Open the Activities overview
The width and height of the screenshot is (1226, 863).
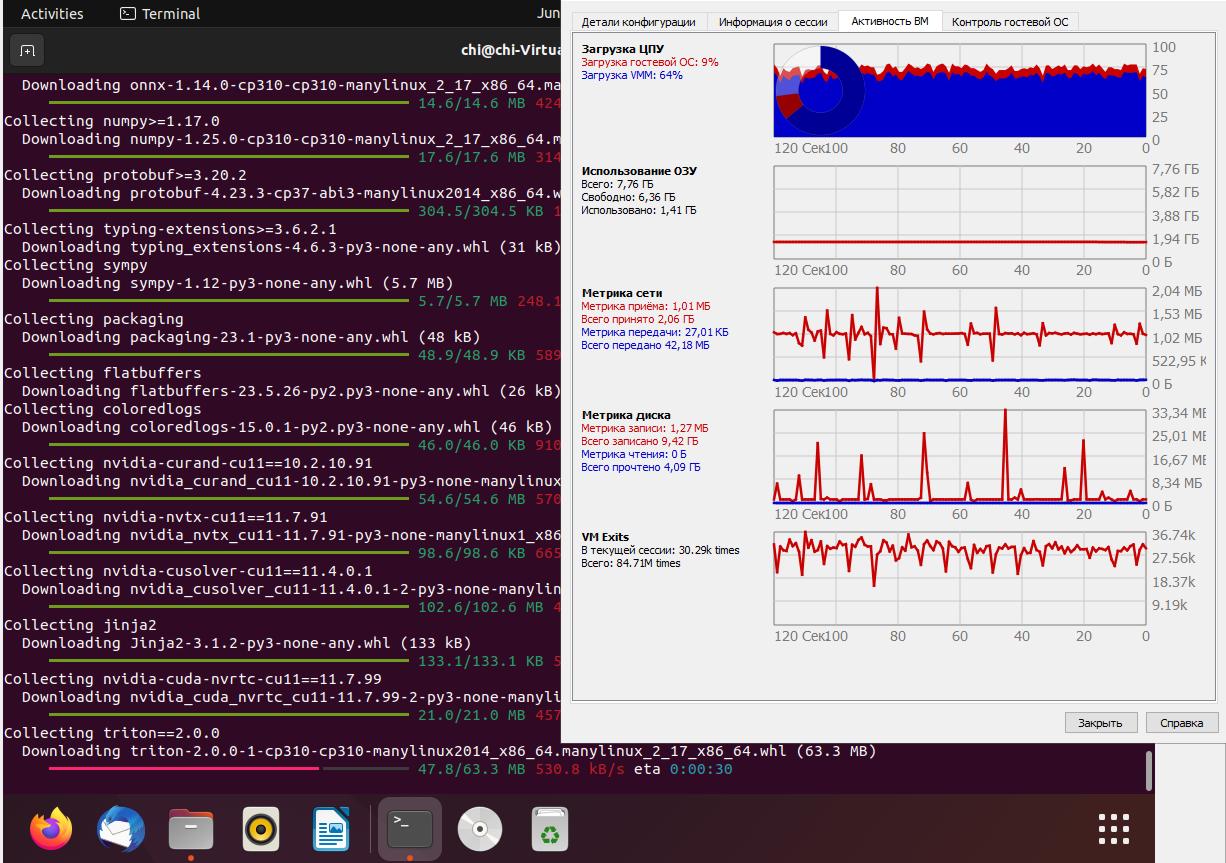[52, 14]
